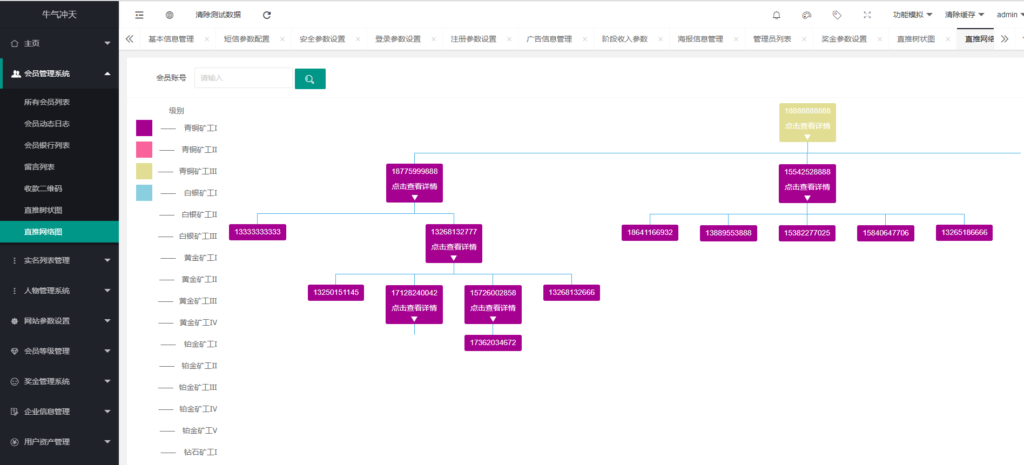The width and height of the screenshot is (1024, 465).
Task: Expand the 实名列表管理 sidebar menu
Action: (59, 260)
